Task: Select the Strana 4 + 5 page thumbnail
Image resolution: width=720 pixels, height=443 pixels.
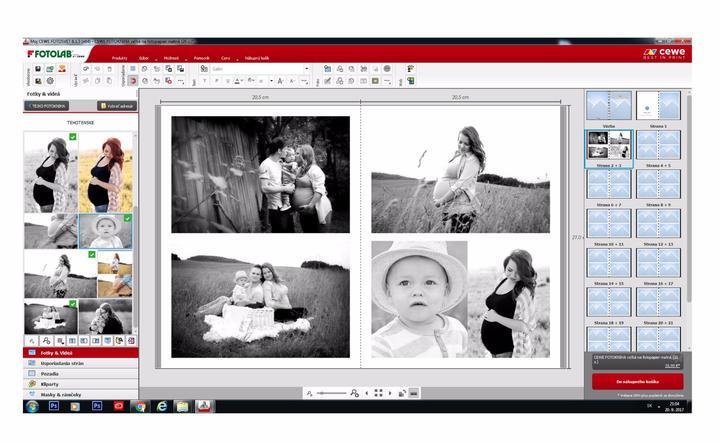Action: point(658,183)
